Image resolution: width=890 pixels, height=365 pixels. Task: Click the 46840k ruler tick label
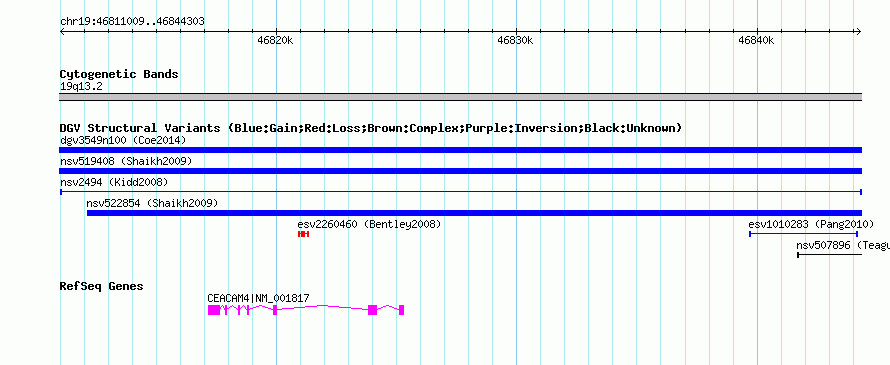756,40
